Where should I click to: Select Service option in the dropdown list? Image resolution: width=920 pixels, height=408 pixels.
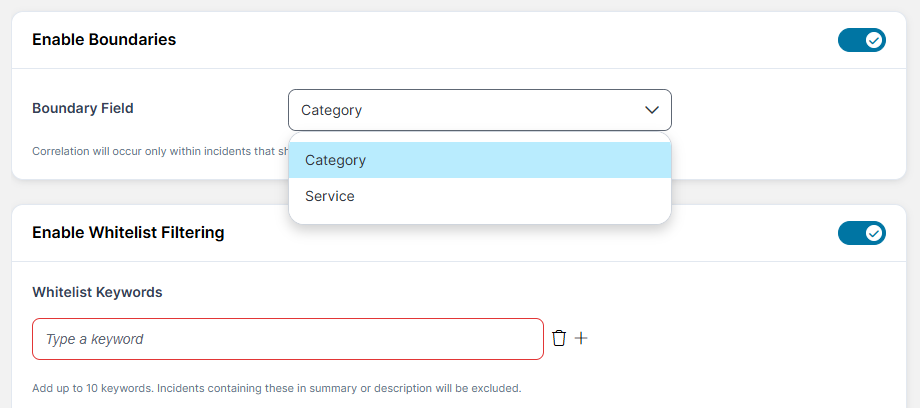click(x=330, y=196)
